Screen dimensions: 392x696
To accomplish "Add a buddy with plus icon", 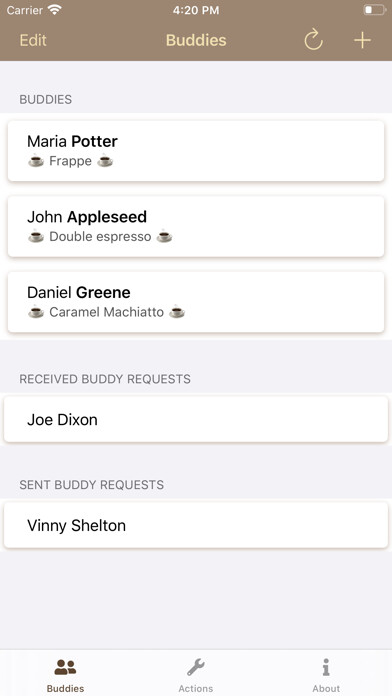I will (x=362, y=40).
